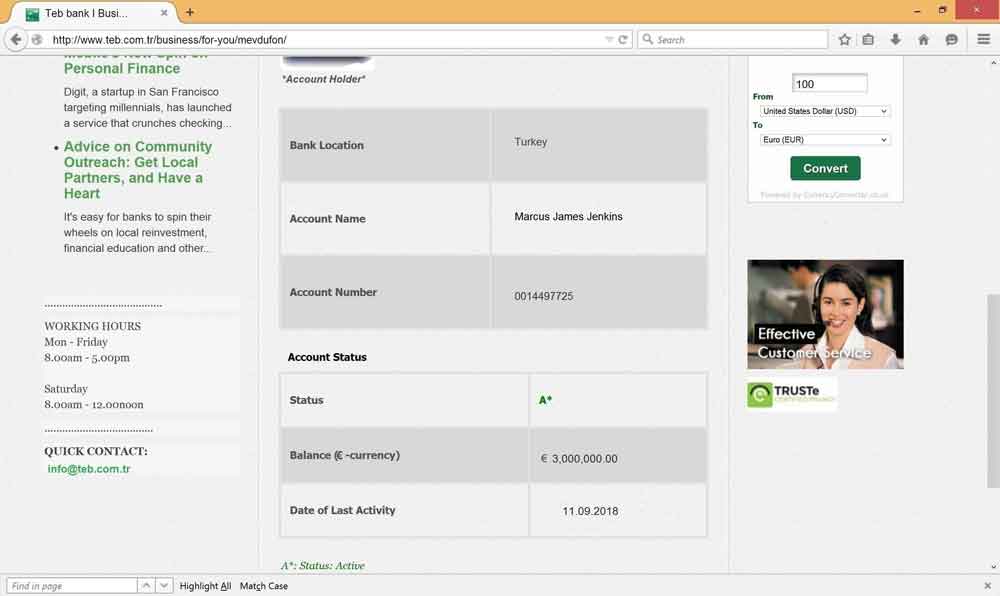
Task: Open the chat speech bubble toolbar icon
Action: pyautogui.click(x=952, y=40)
